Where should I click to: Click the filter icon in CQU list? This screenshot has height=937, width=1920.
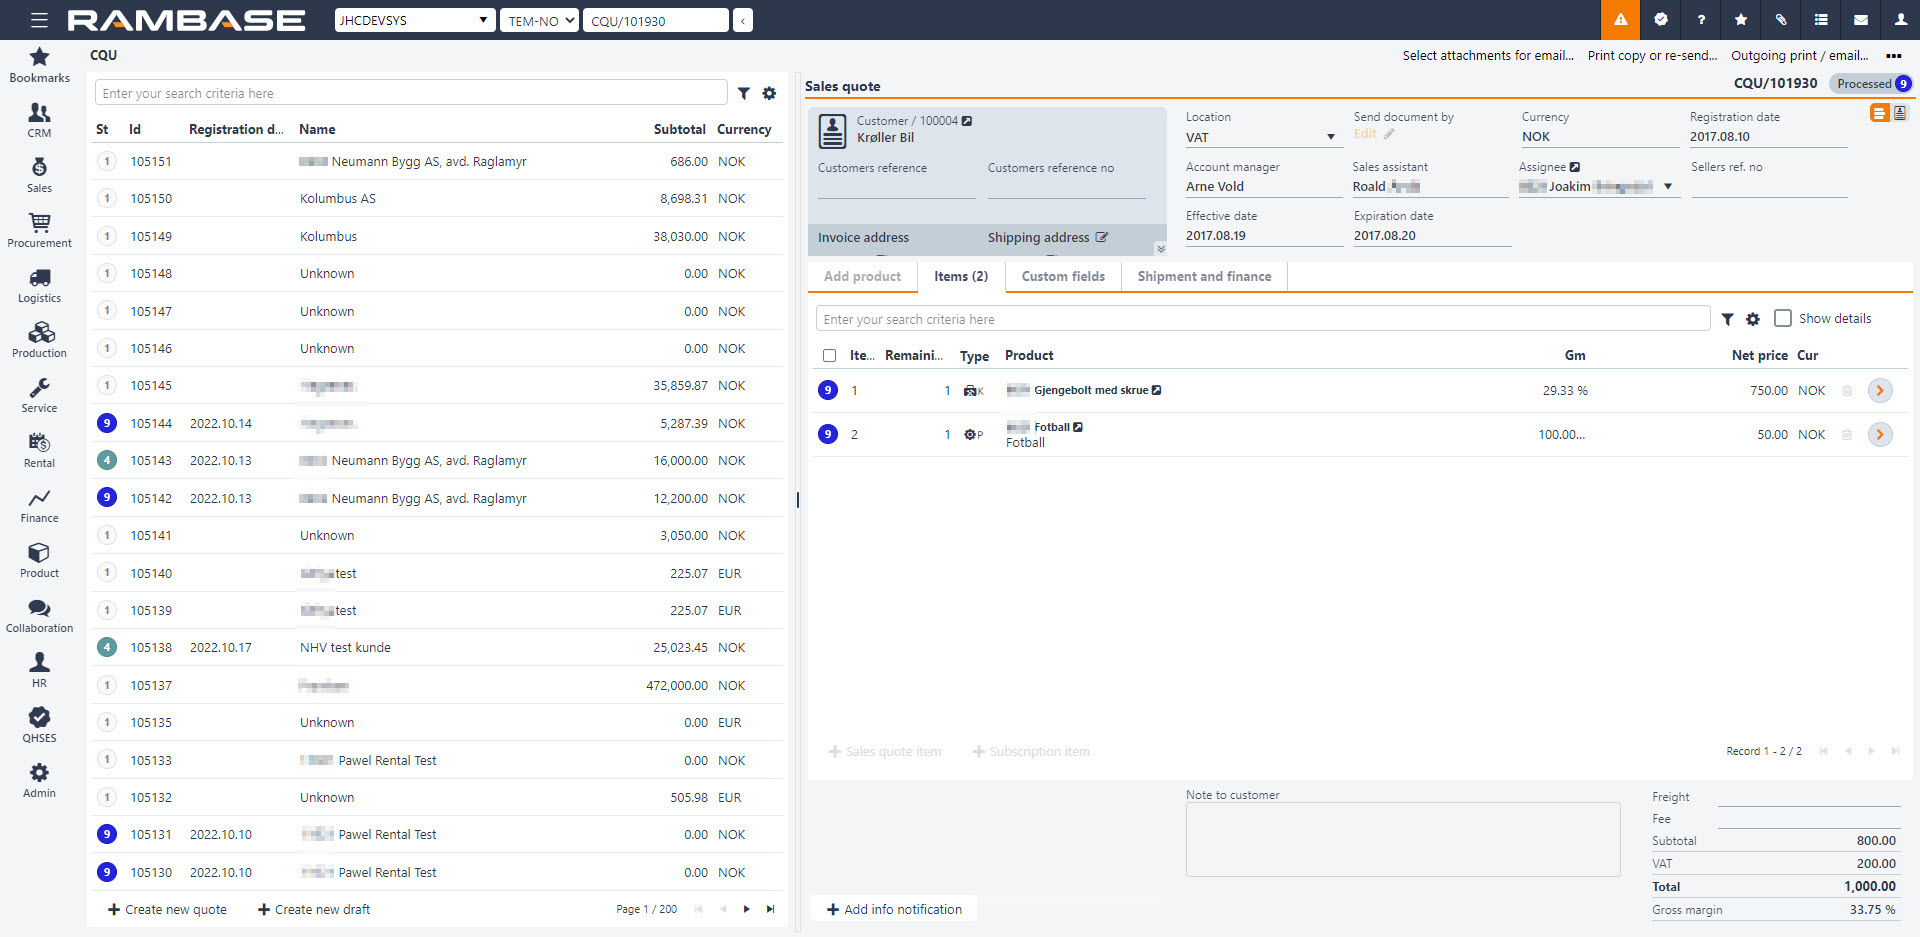coord(744,93)
